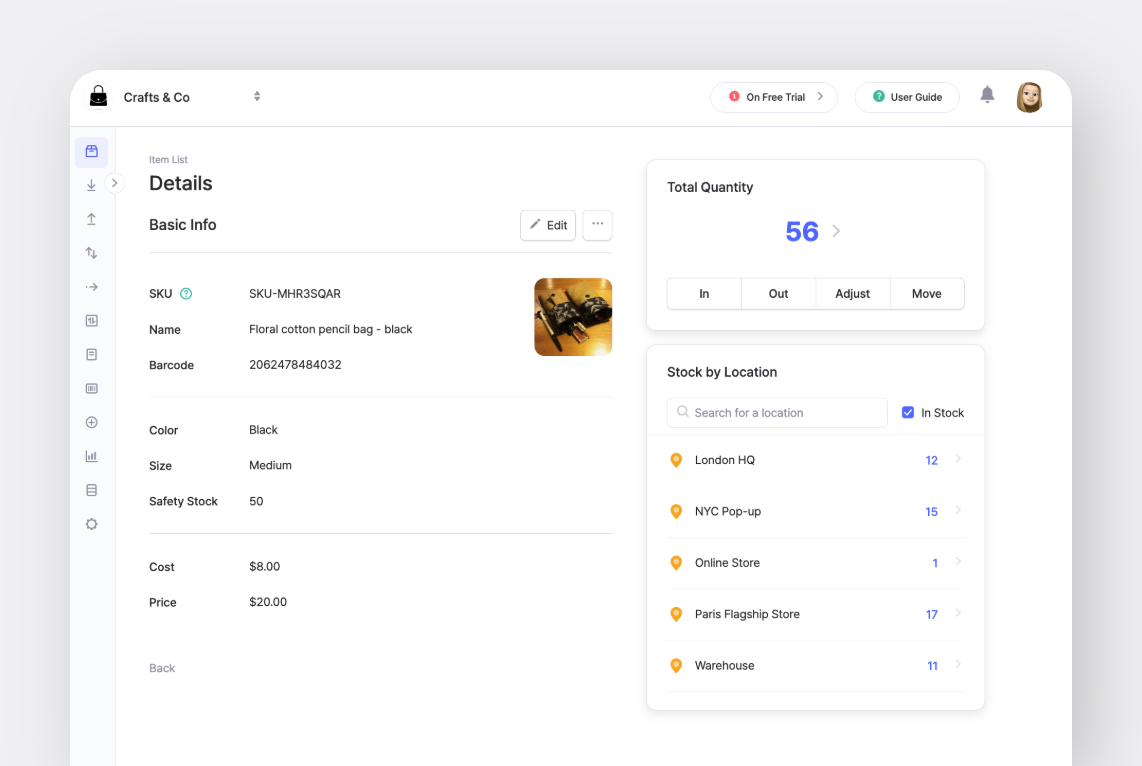Click the Back link

pos(162,668)
